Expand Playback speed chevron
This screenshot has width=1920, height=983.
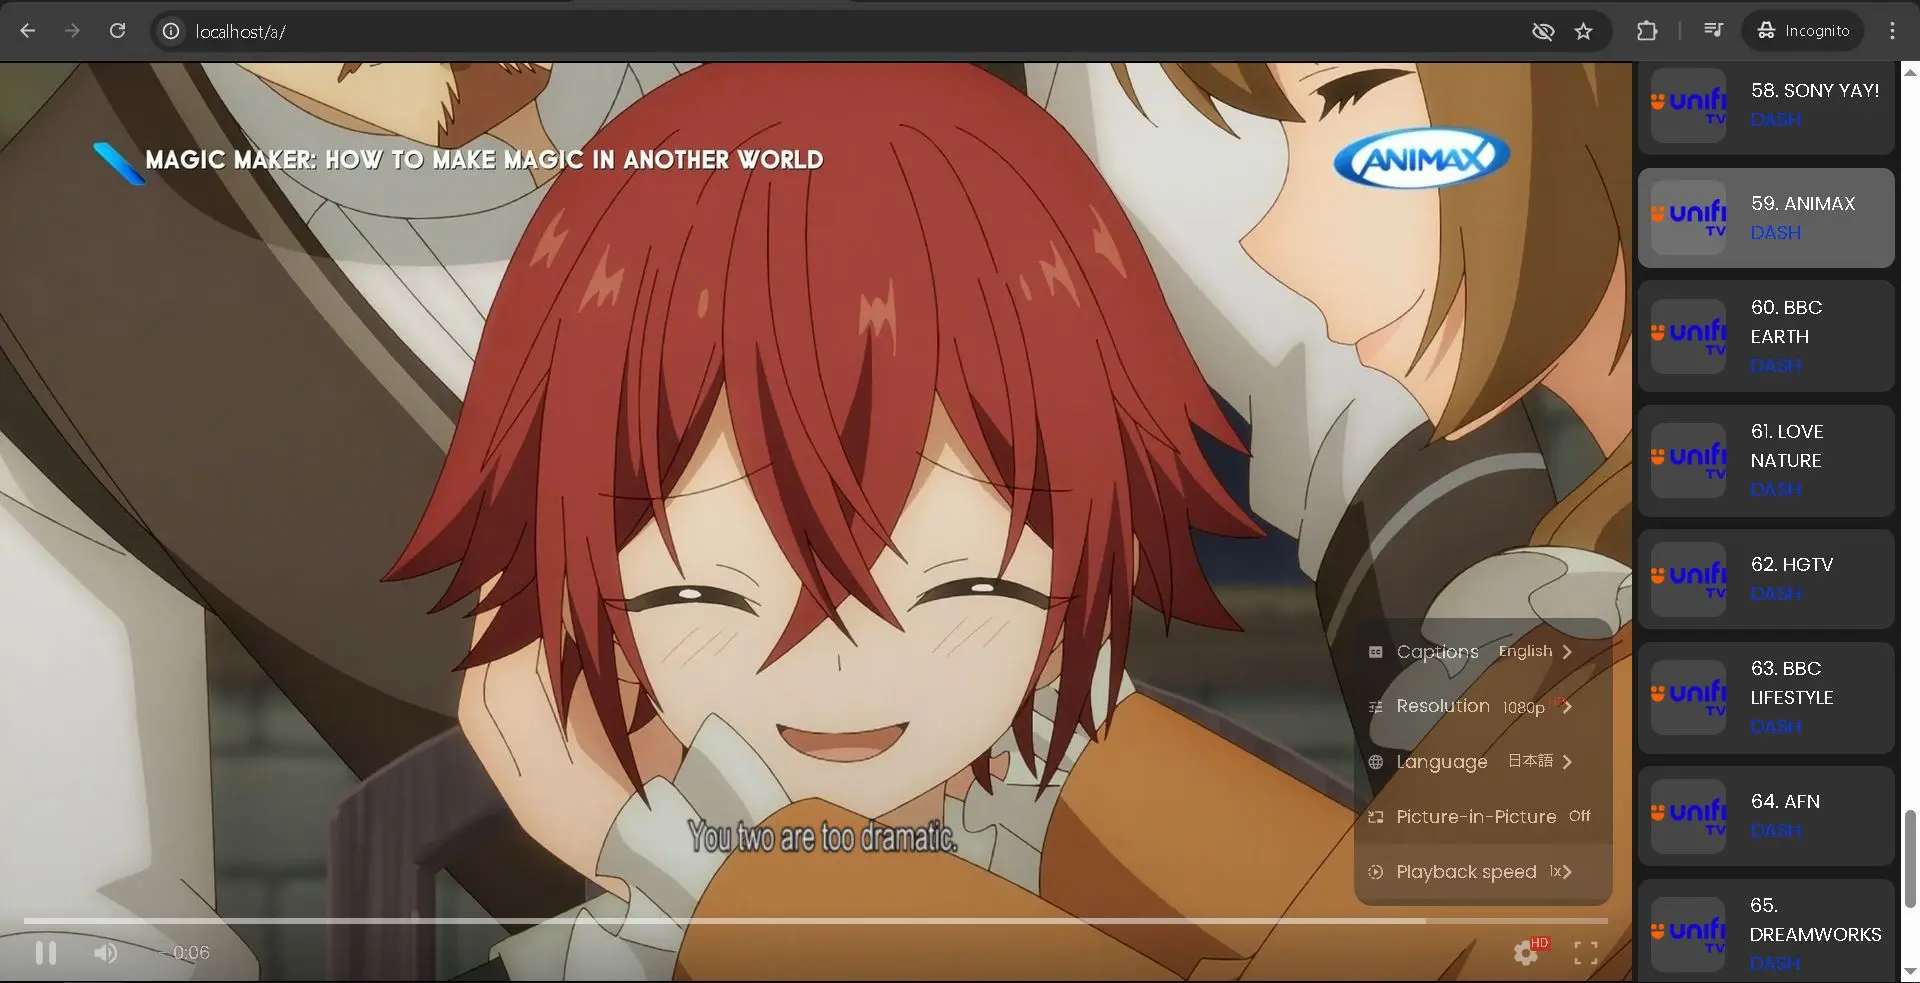tap(1566, 872)
